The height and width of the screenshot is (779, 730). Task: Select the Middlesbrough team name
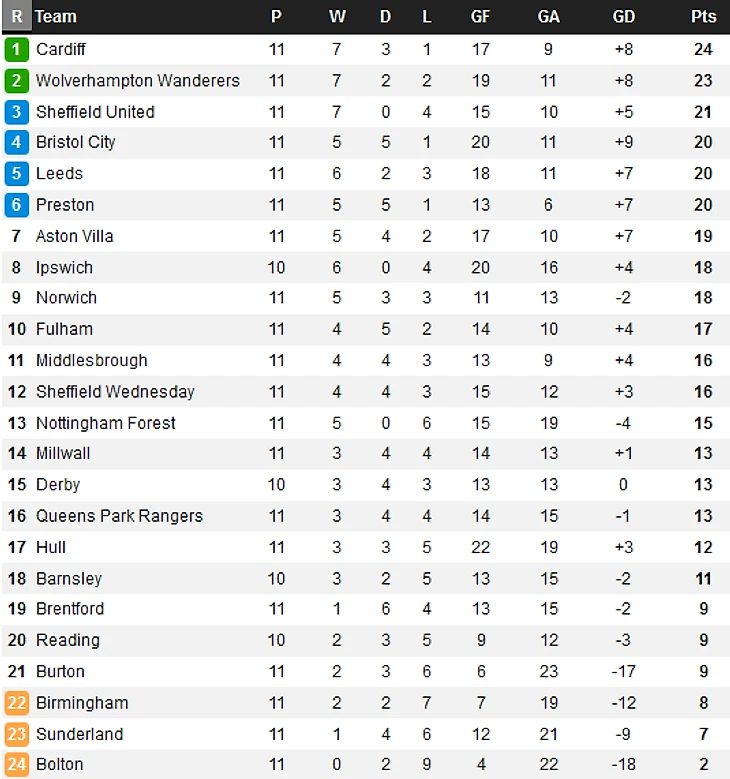point(91,360)
